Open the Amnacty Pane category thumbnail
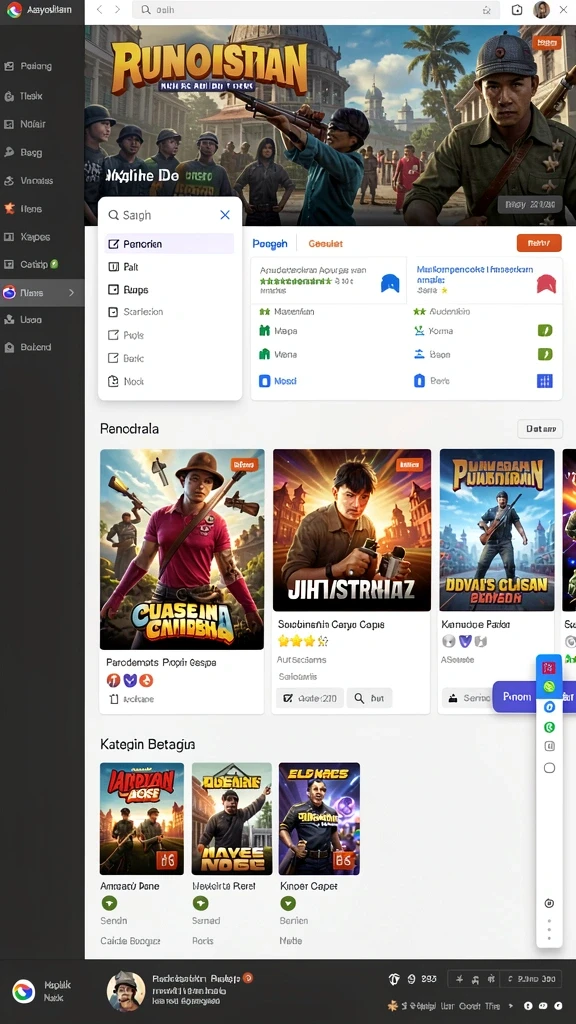Viewport: 576px width, 1024px height. 142,818
